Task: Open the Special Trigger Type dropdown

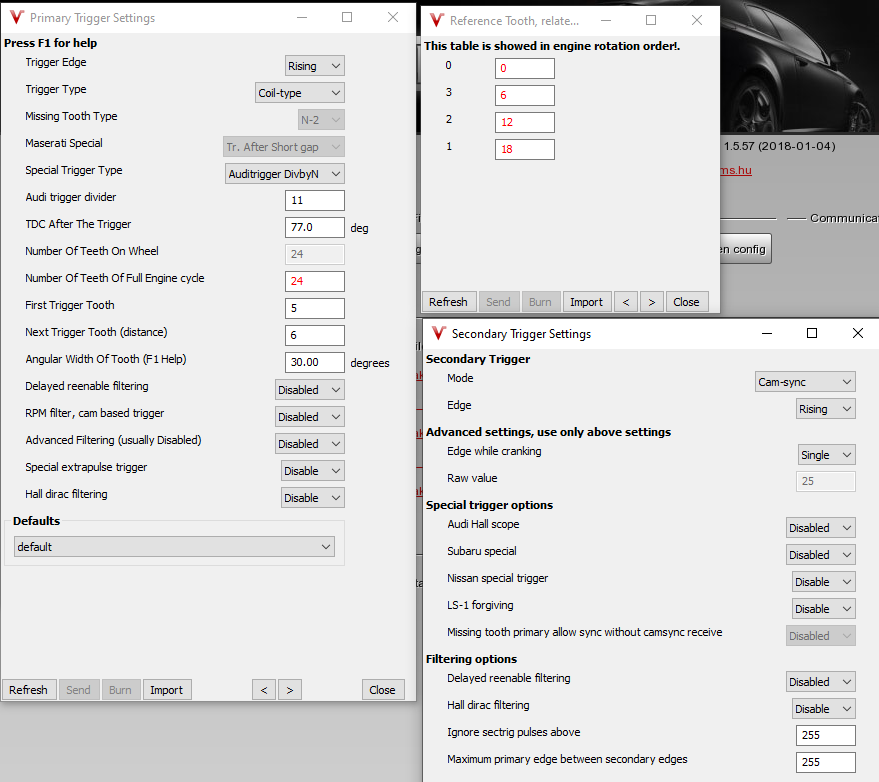Action: (x=286, y=173)
